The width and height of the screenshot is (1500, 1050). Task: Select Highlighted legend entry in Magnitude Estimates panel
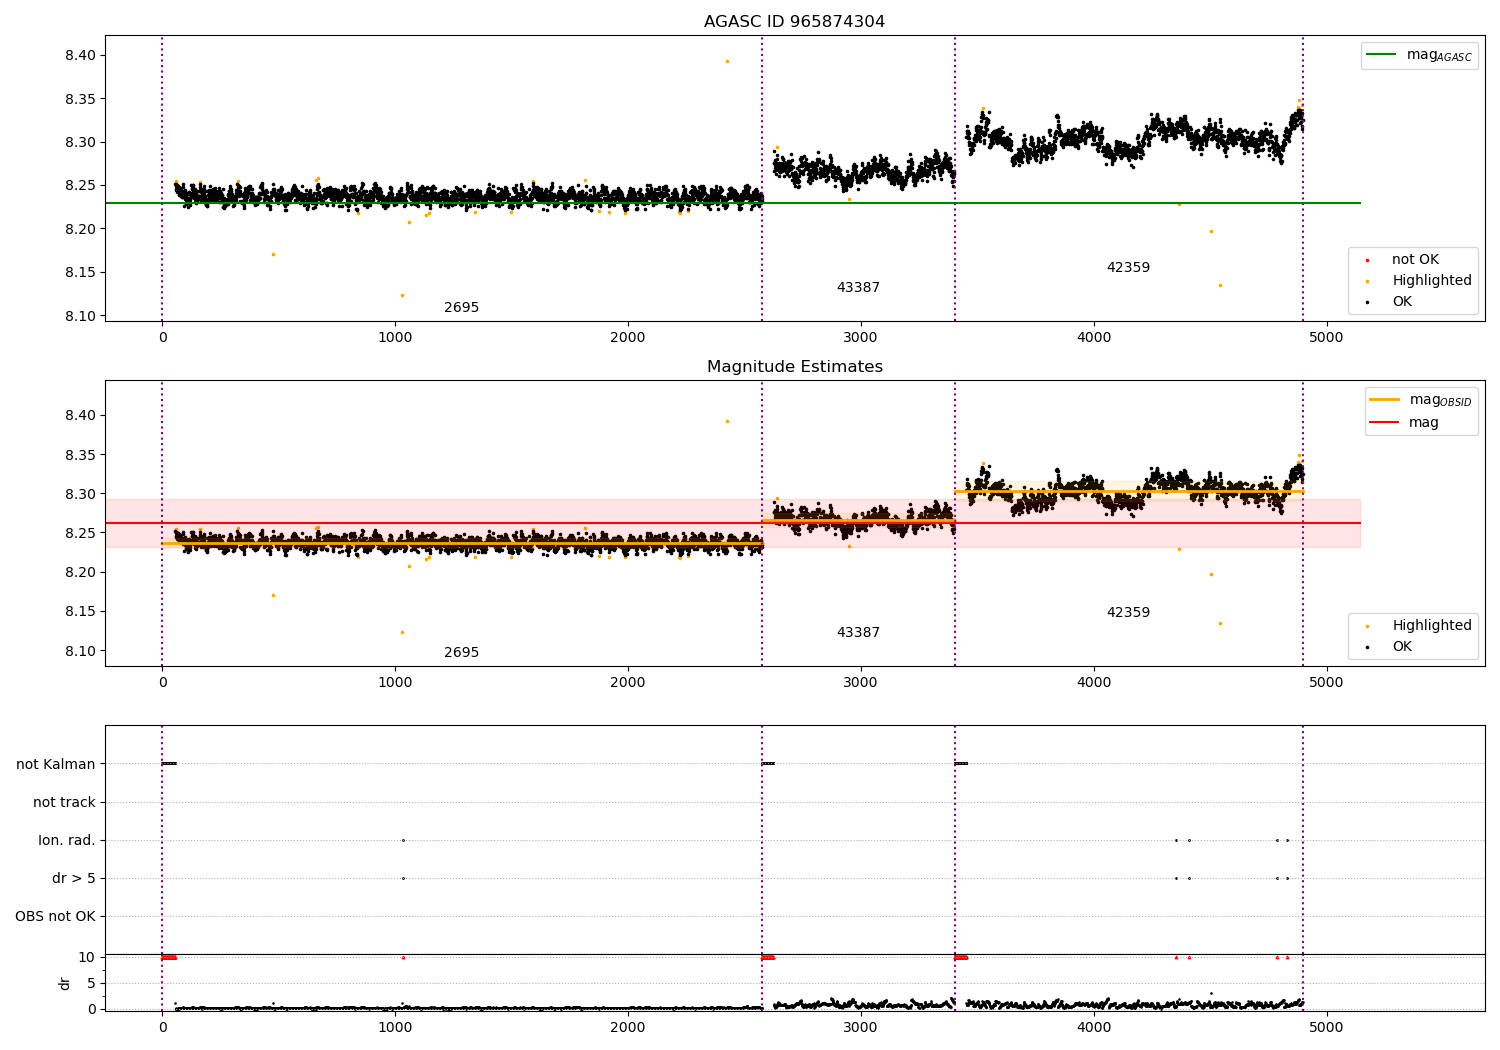click(1432, 626)
